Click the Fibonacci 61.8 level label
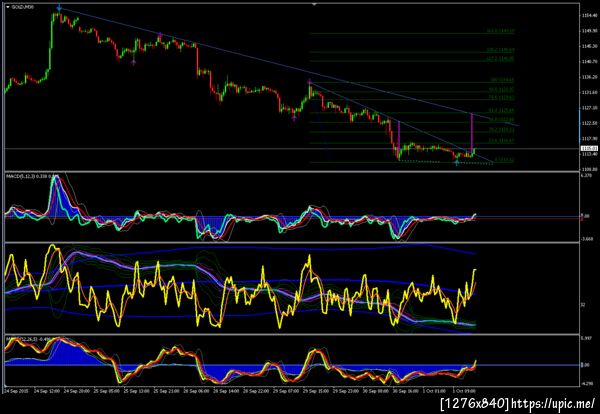The height and width of the screenshot is (414, 600). point(501,111)
